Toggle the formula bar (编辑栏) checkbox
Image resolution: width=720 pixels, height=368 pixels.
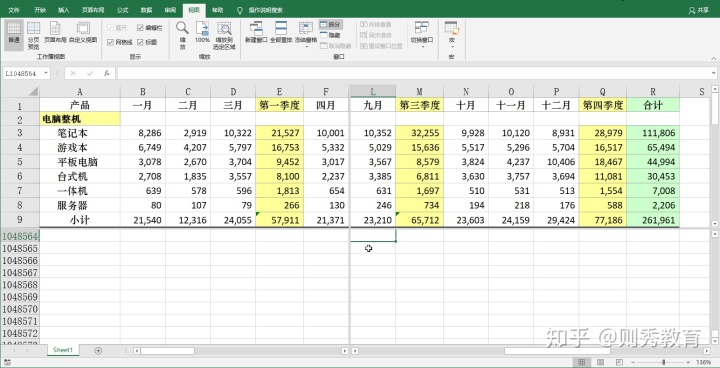[x=140, y=28]
